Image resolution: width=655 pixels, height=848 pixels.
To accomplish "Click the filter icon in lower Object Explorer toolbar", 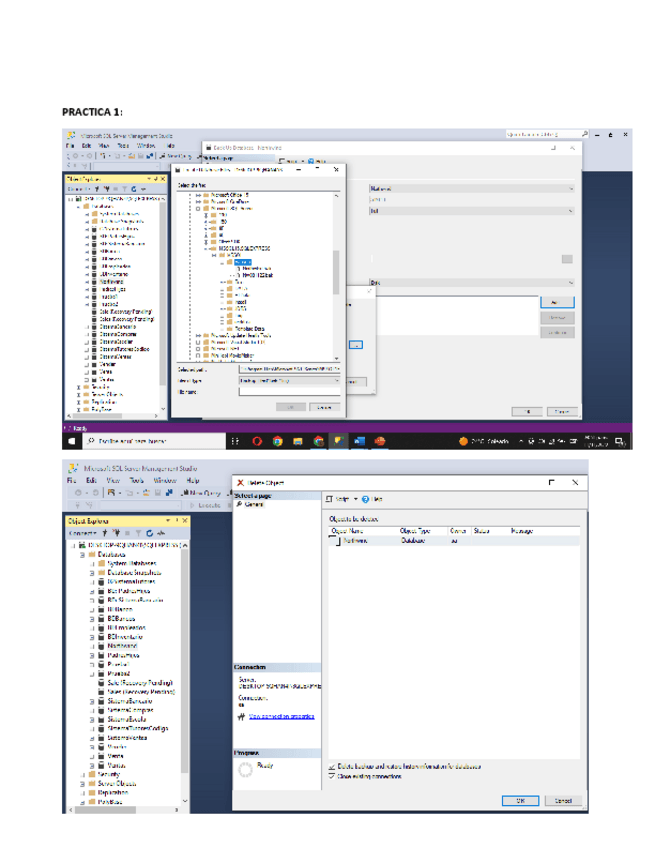I will 137,532.
